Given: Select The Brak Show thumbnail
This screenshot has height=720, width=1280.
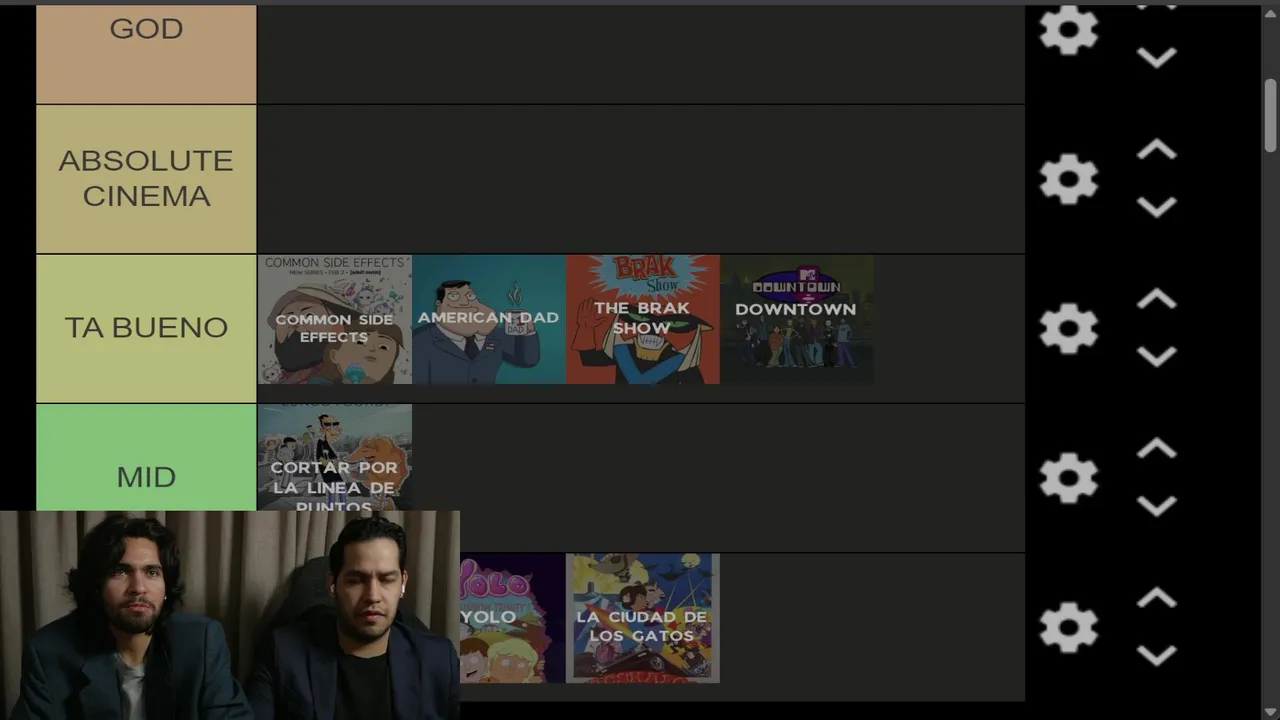Looking at the screenshot, I should click(x=642, y=319).
